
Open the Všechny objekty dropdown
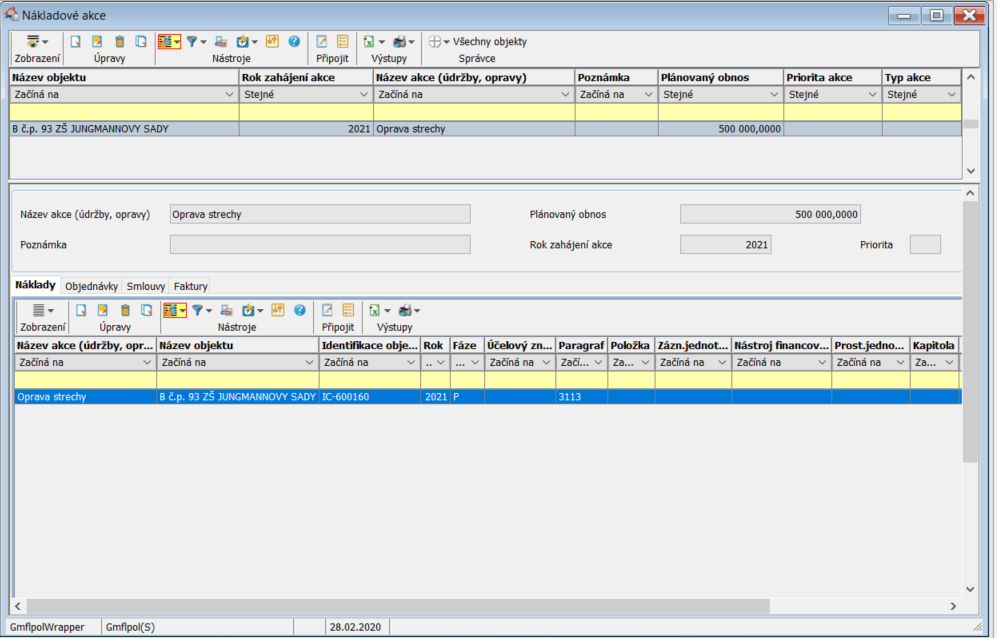point(479,42)
